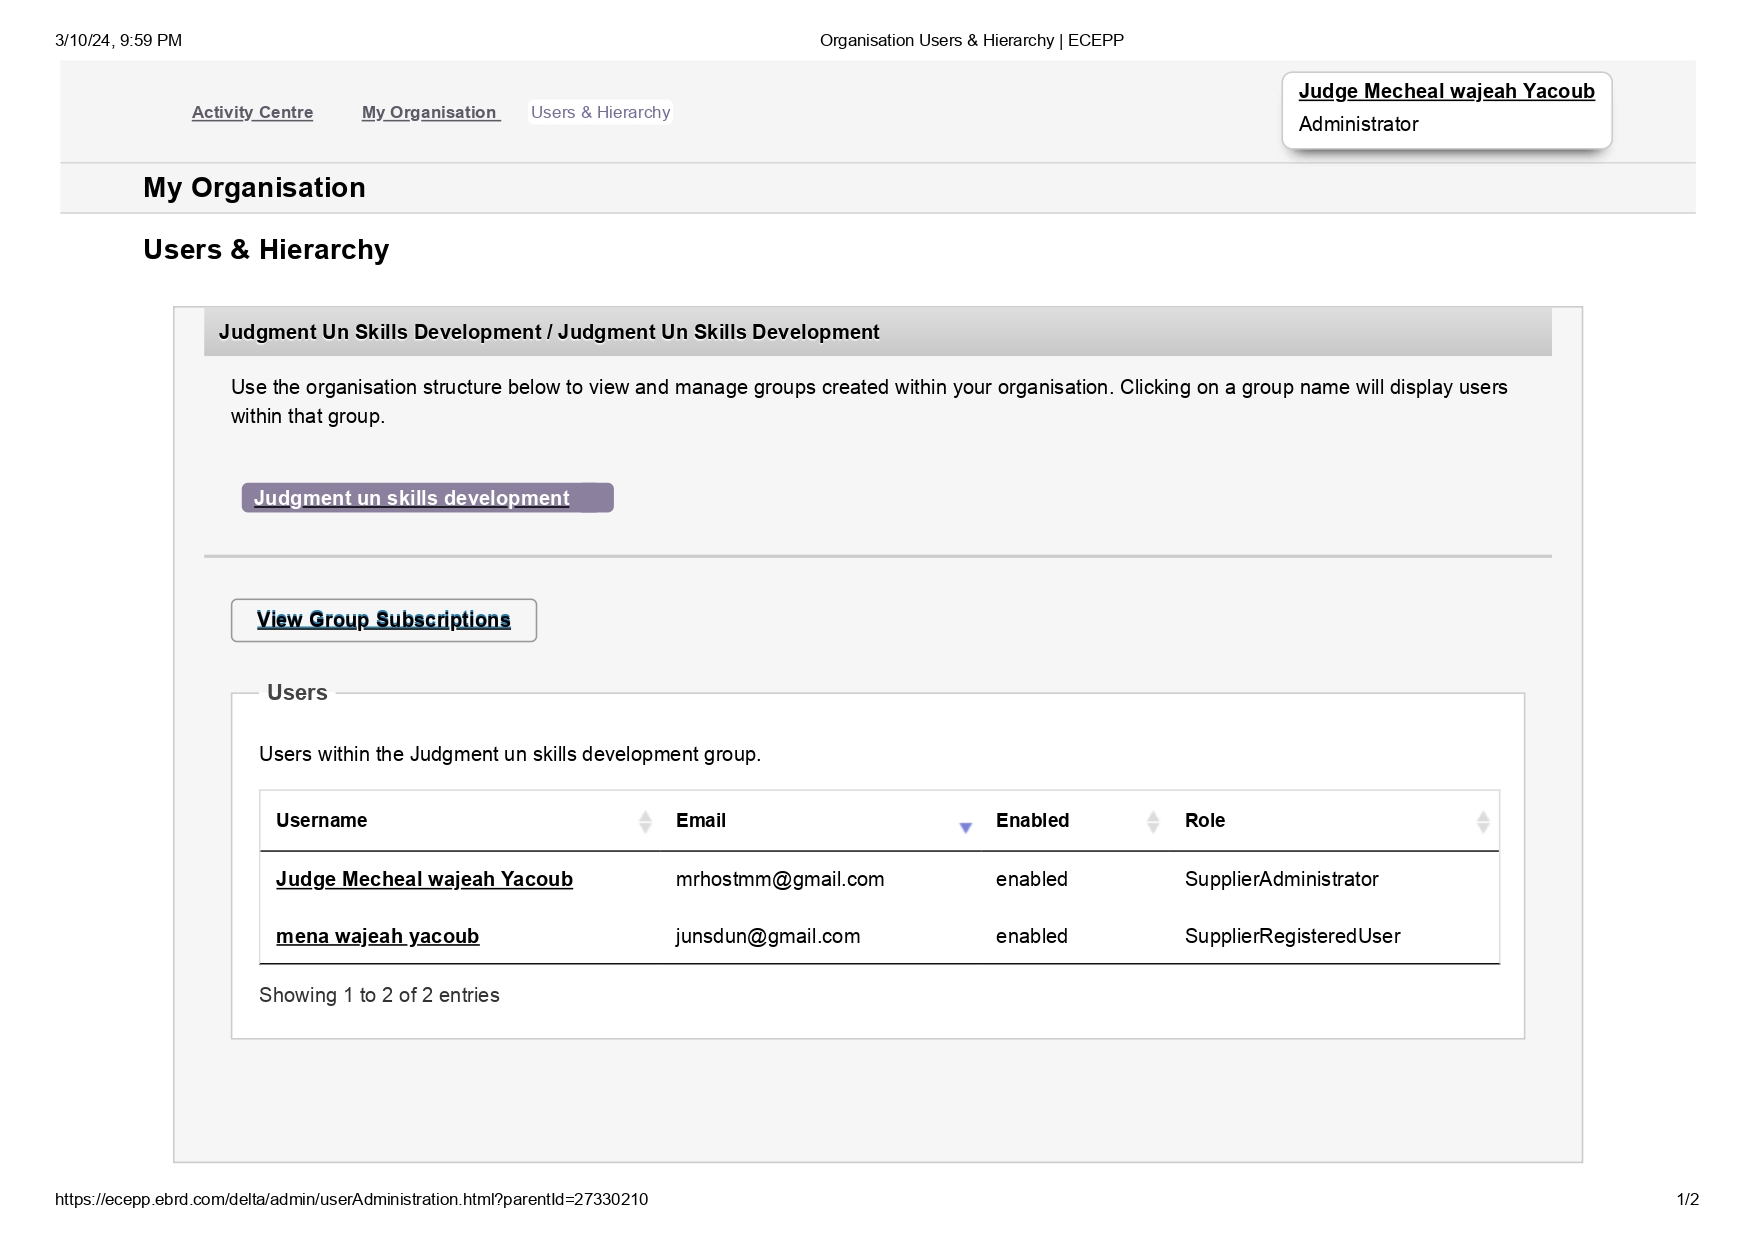The image size is (1754, 1240).
Task: Click the Role column header text
Action: pos(1204,820)
